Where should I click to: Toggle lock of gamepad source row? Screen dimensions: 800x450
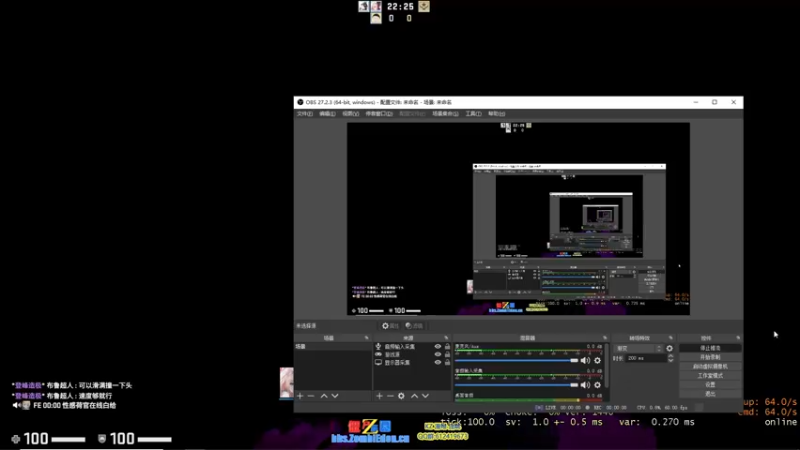tap(447, 354)
